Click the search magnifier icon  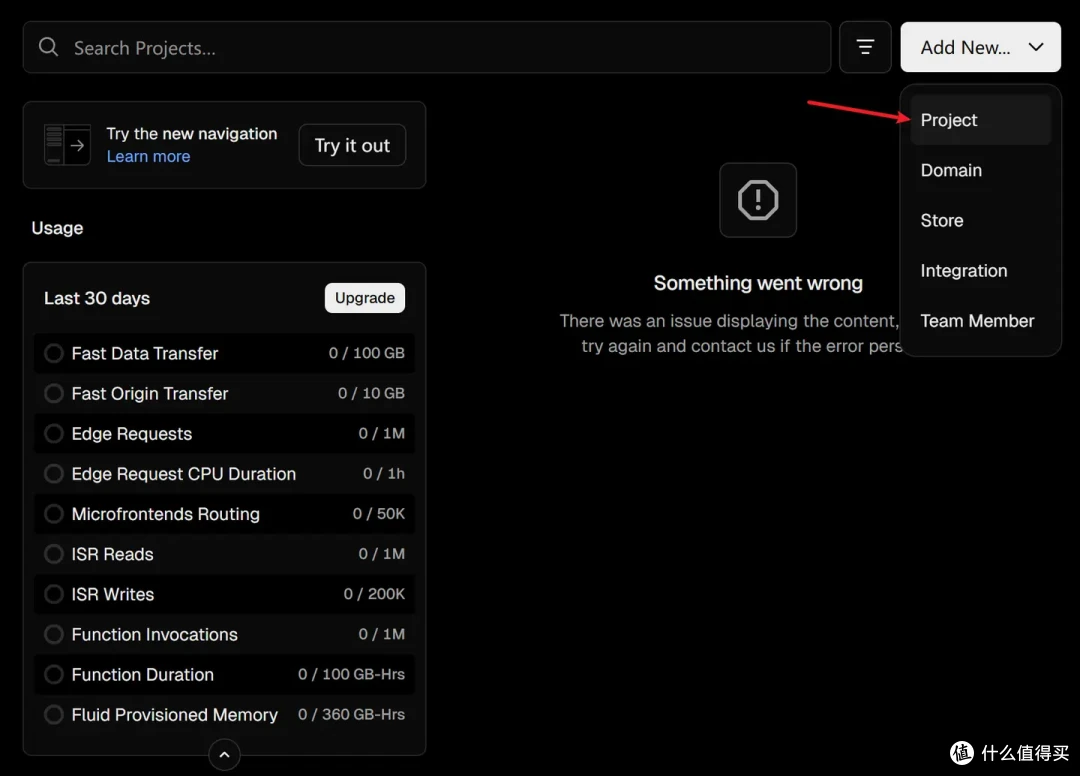48,47
